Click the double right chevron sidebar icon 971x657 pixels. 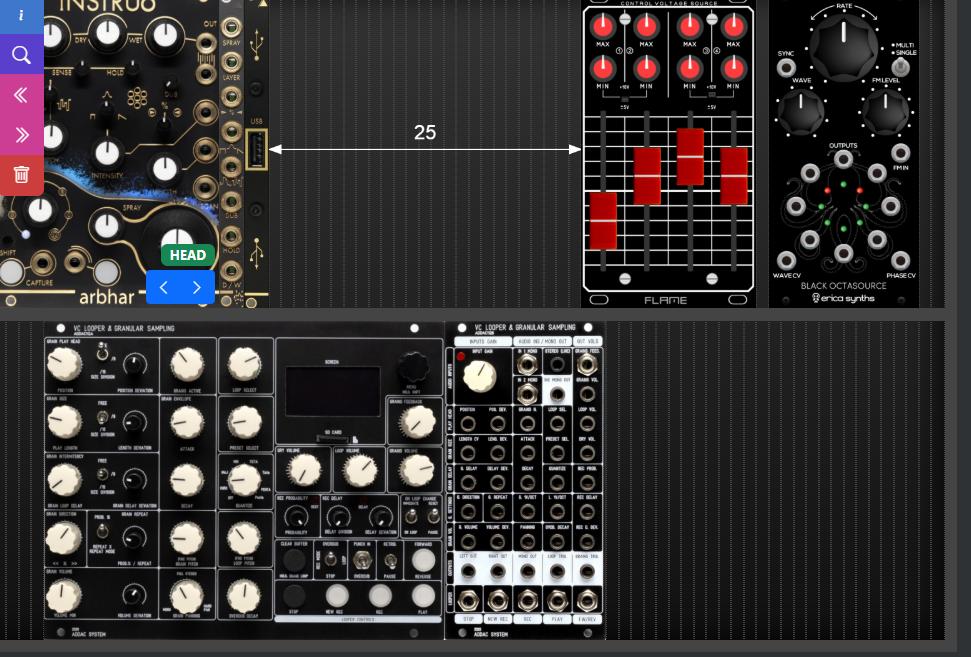[x=22, y=134]
